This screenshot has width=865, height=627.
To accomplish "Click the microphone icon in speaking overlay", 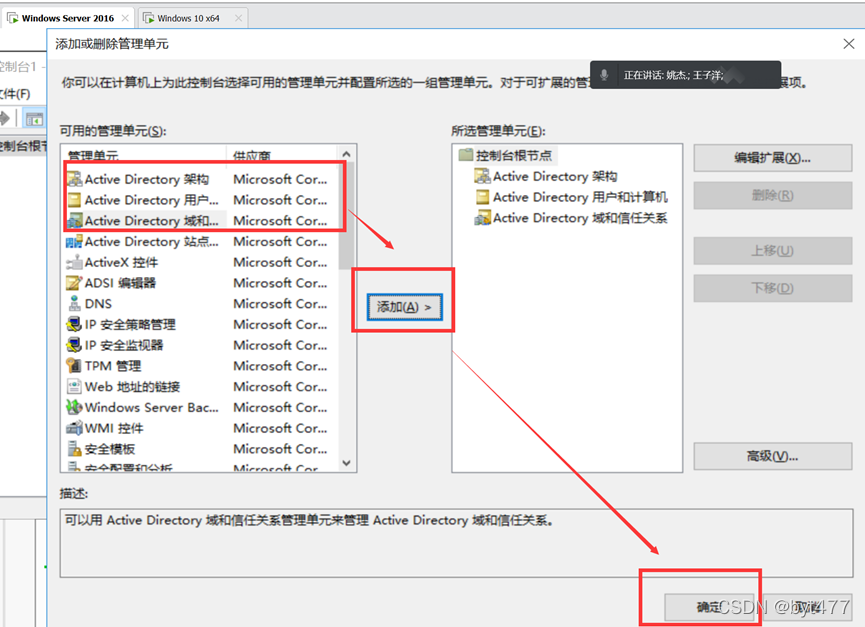I will coord(605,75).
